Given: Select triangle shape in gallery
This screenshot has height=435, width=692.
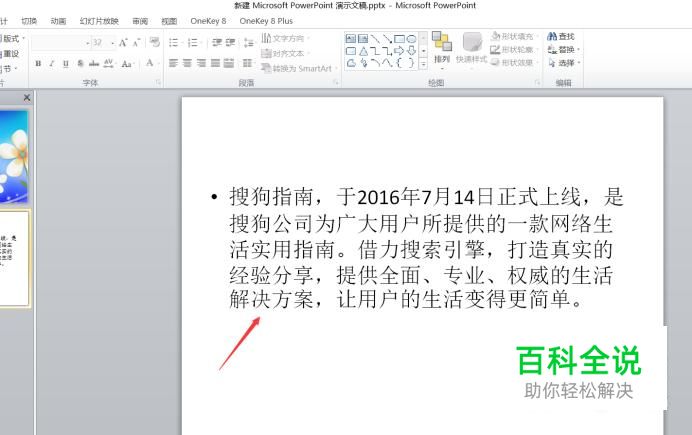Looking at the screenshot, I should 363,51.
